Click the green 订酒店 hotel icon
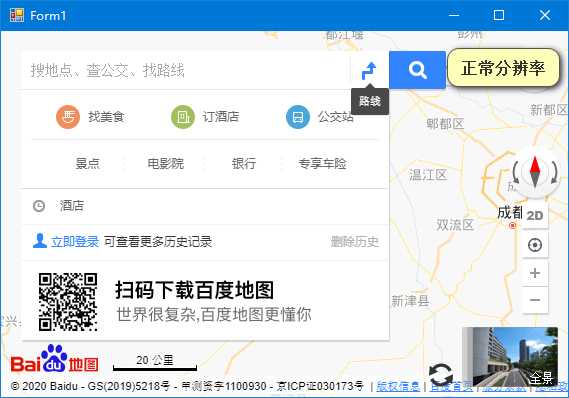The width and height of the screenshot is (569, 398). click(x=183, y=117)
